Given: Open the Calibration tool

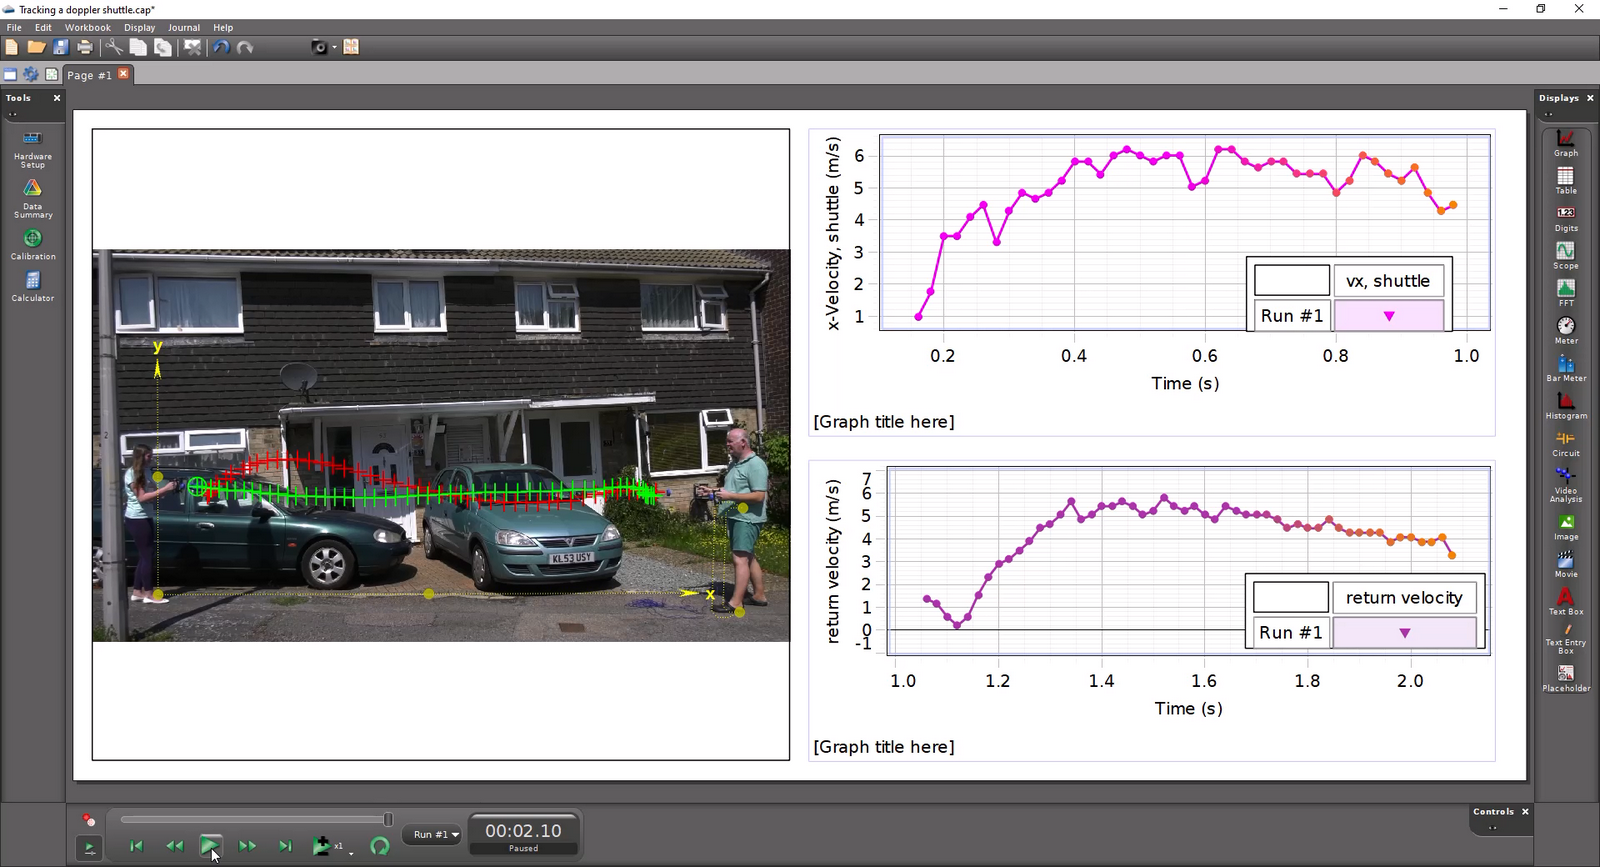Looking at the screenshot, I should [32, 243].
